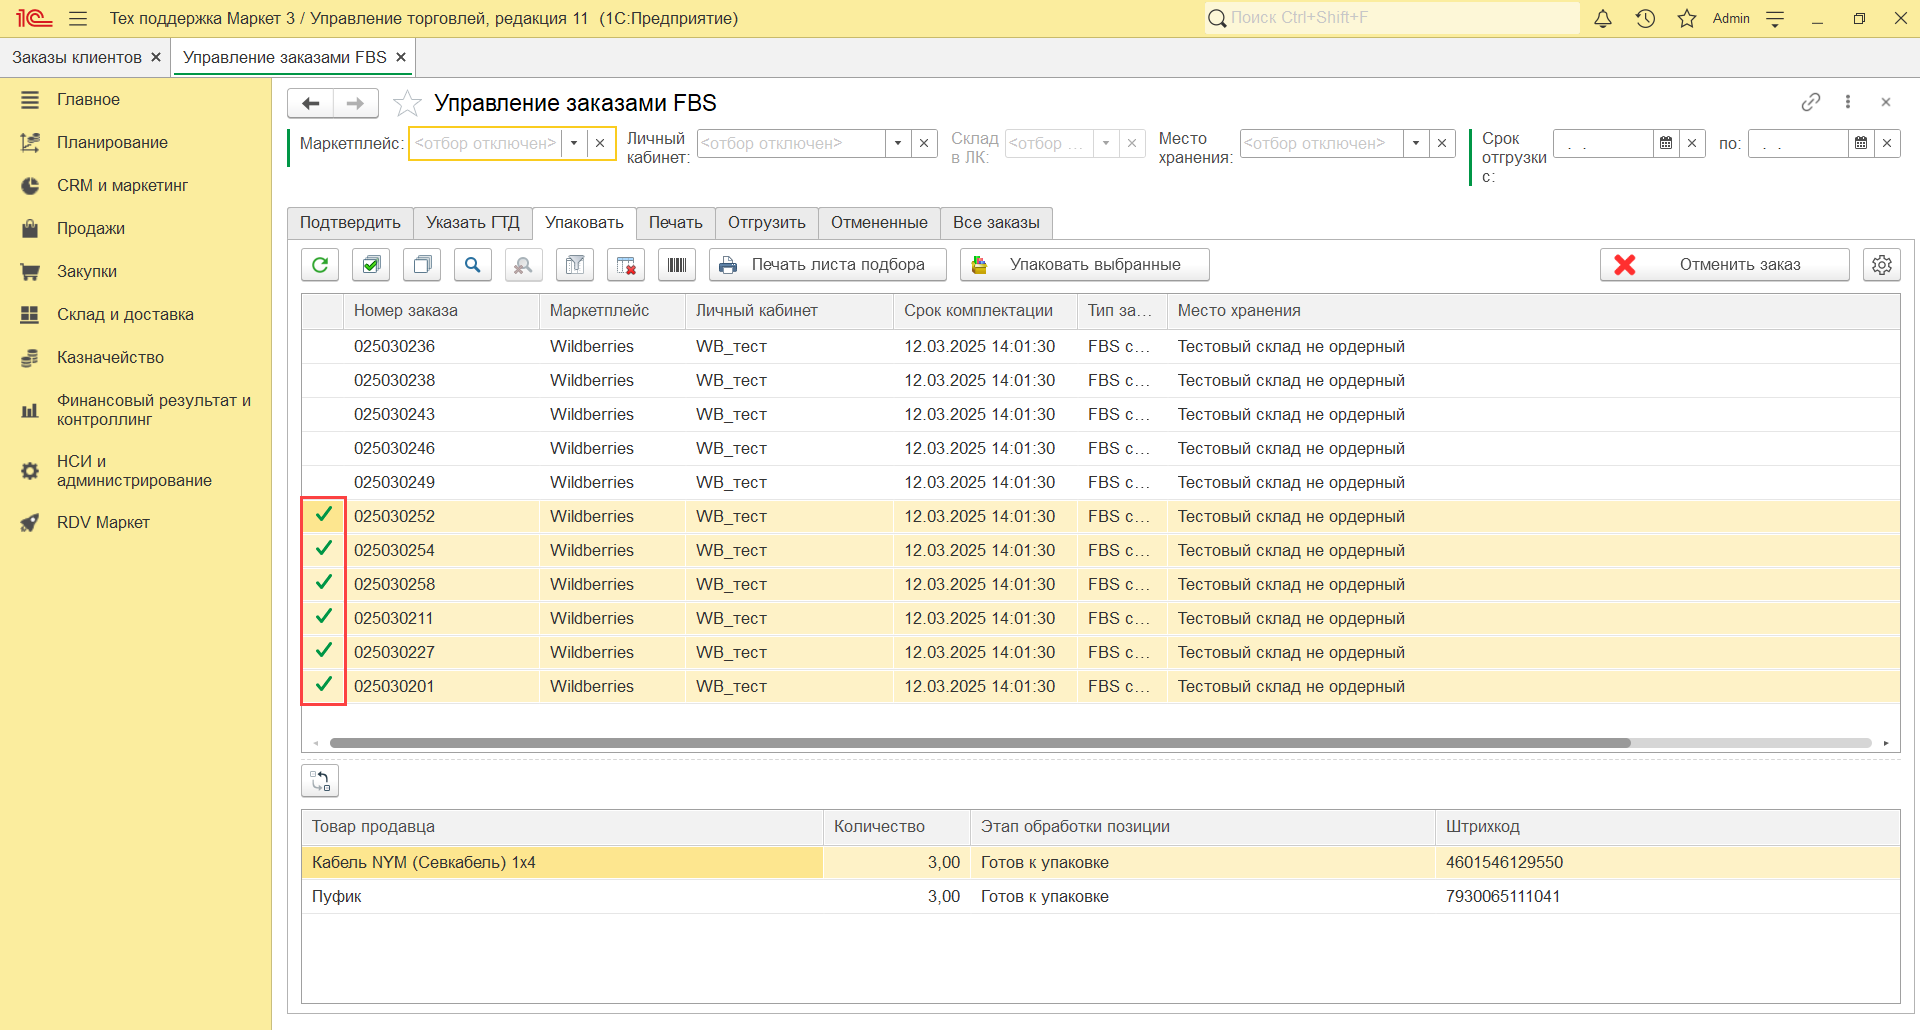Open search with the magnifier icon

click(x=473, y=265)
